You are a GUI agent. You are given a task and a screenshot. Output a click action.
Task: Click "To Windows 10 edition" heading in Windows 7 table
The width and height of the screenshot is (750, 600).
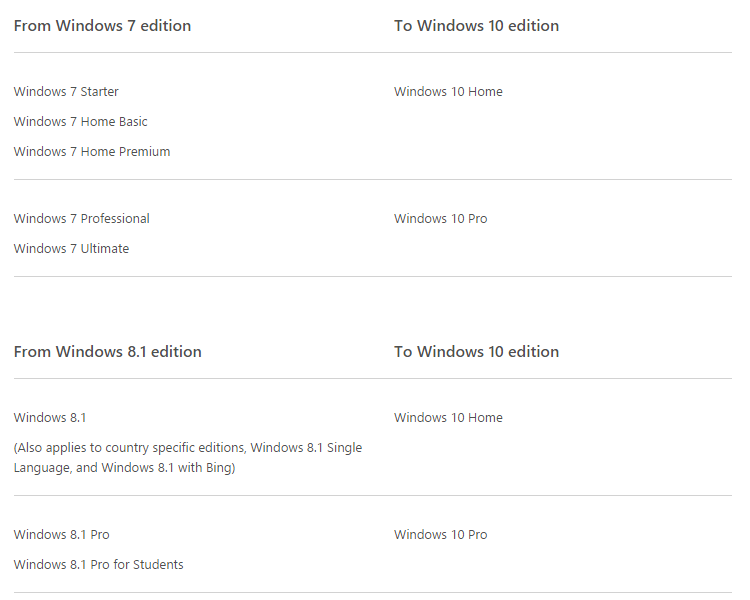[x=476, y=26]
